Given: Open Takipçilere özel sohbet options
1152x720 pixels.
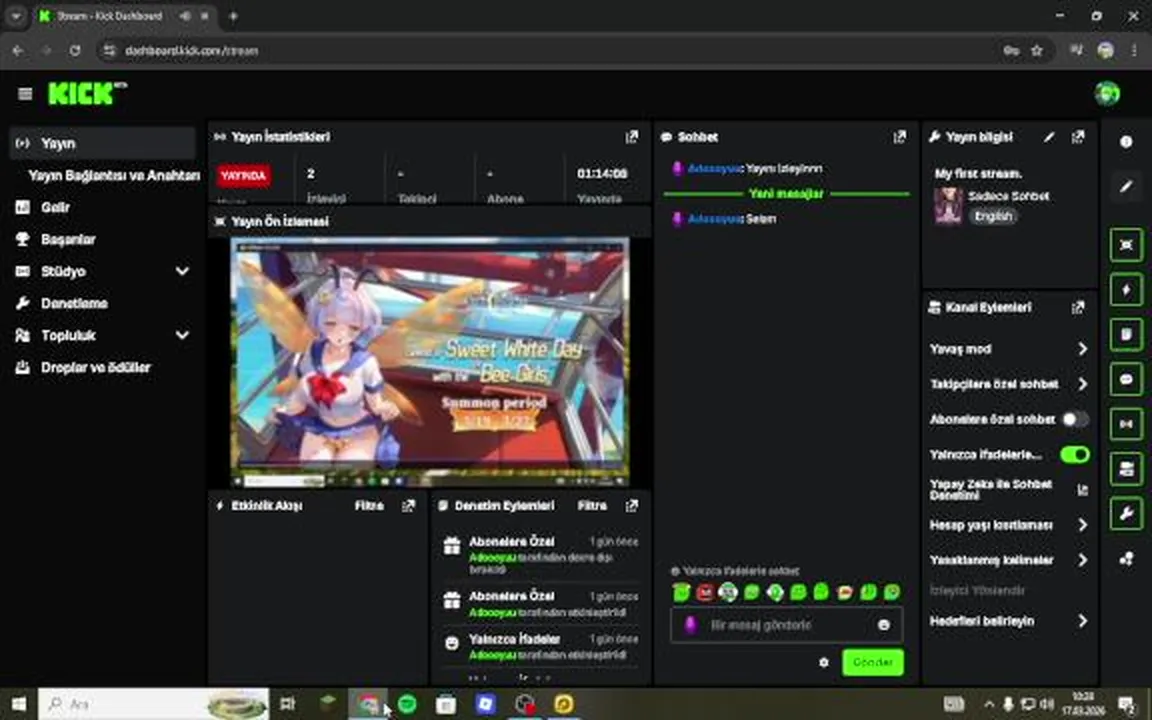Looking at the screenshot, I should [x=1009, y=384].
